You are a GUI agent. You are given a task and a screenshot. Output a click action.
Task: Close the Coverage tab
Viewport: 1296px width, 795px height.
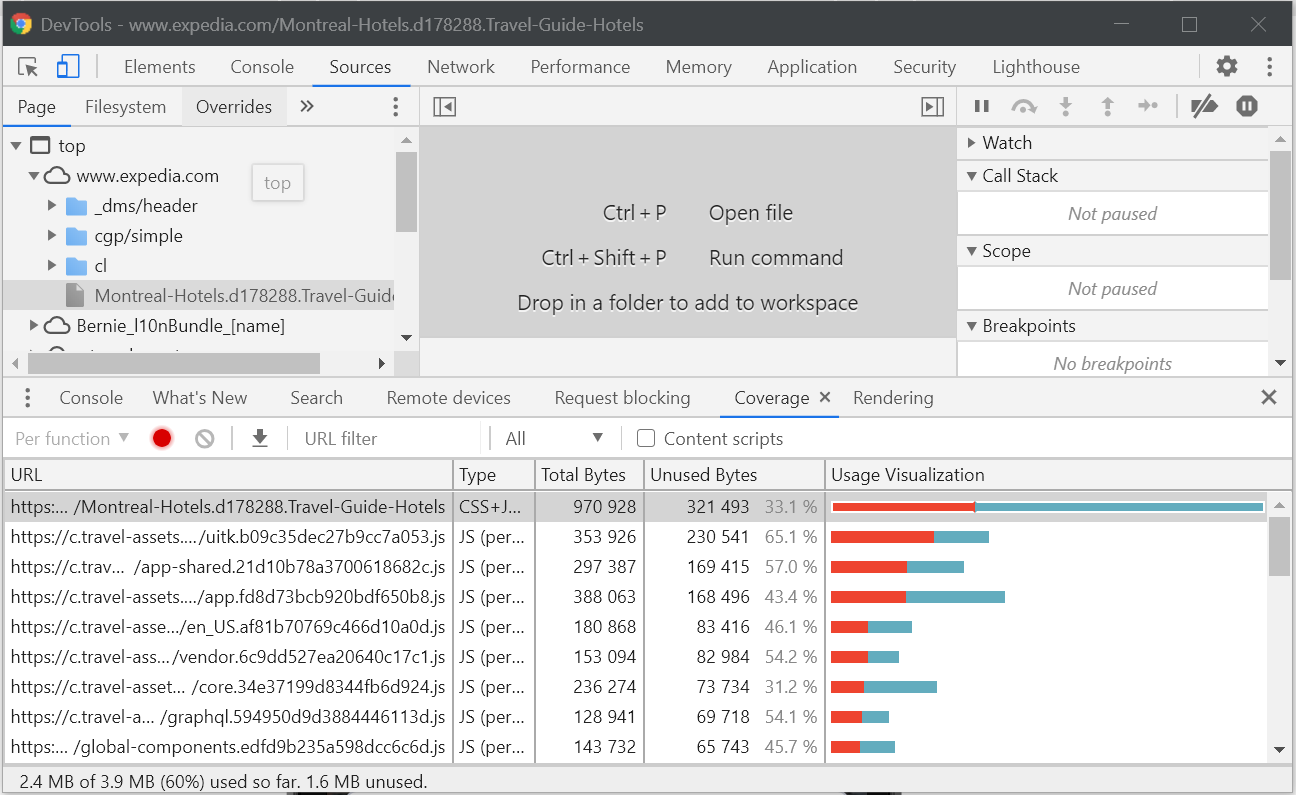[x=825, y=397]
